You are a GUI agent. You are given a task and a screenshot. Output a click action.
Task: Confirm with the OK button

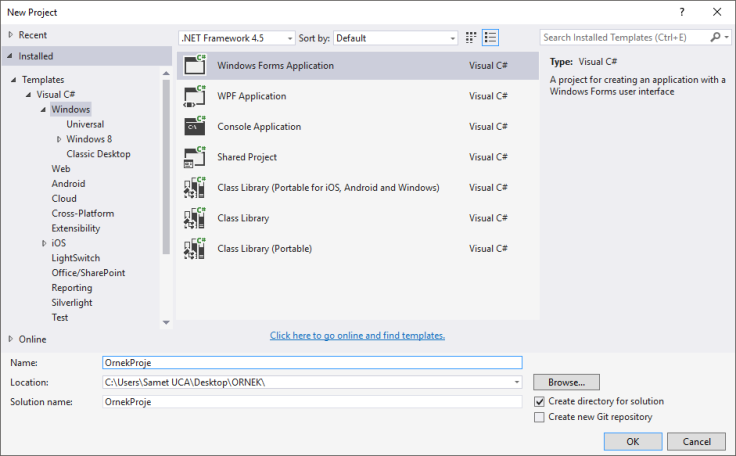[633, 441]
